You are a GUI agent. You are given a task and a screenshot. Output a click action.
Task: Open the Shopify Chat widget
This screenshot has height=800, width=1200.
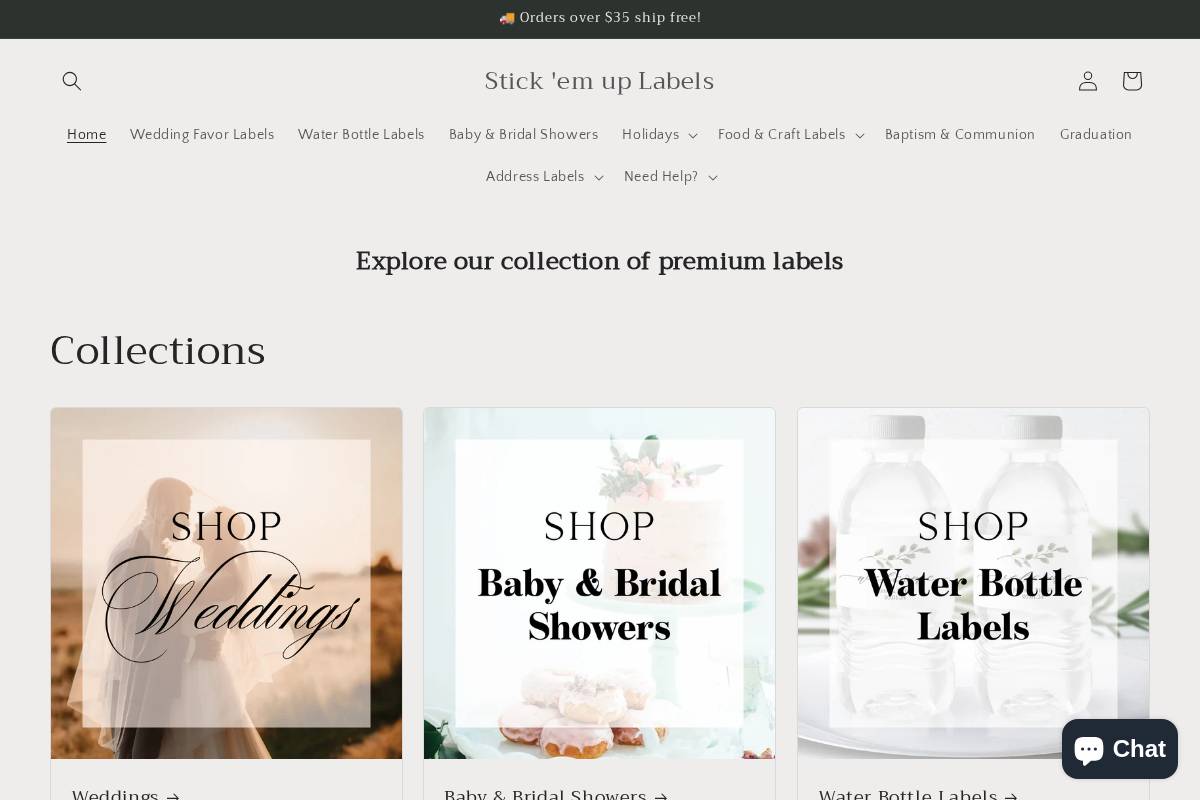click(1120, 749)
